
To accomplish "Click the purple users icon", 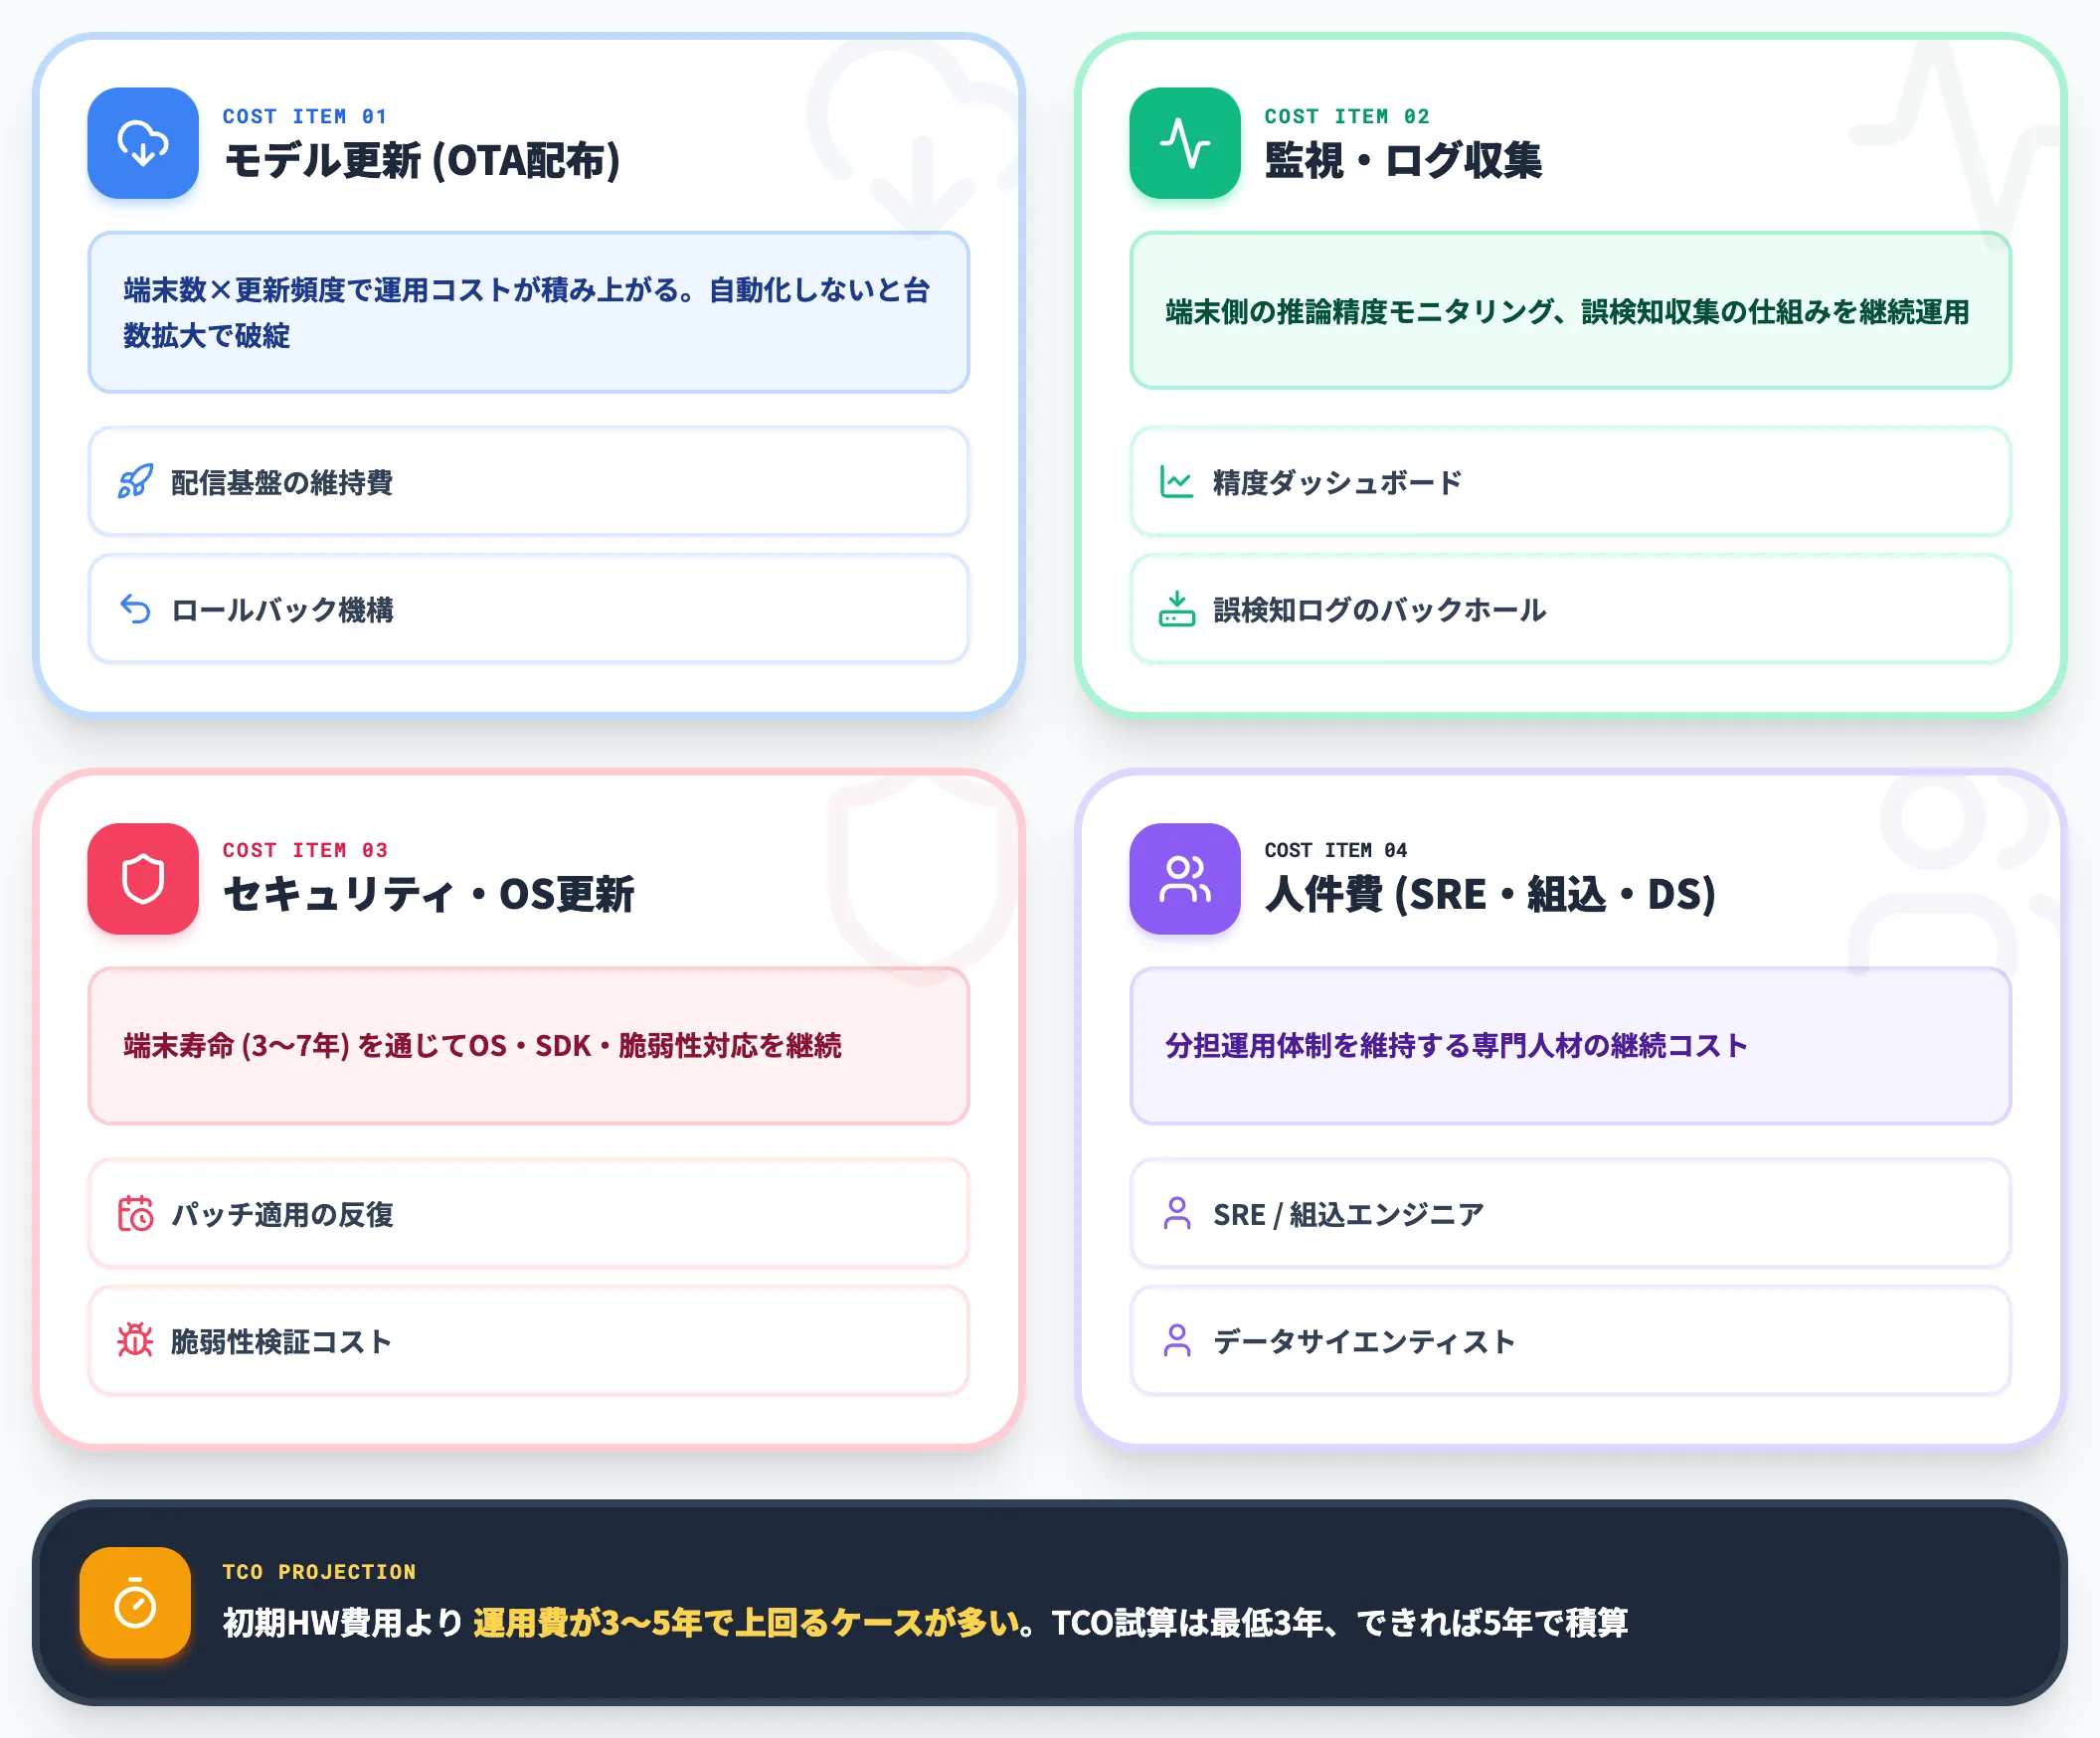I will [1185, 878].
